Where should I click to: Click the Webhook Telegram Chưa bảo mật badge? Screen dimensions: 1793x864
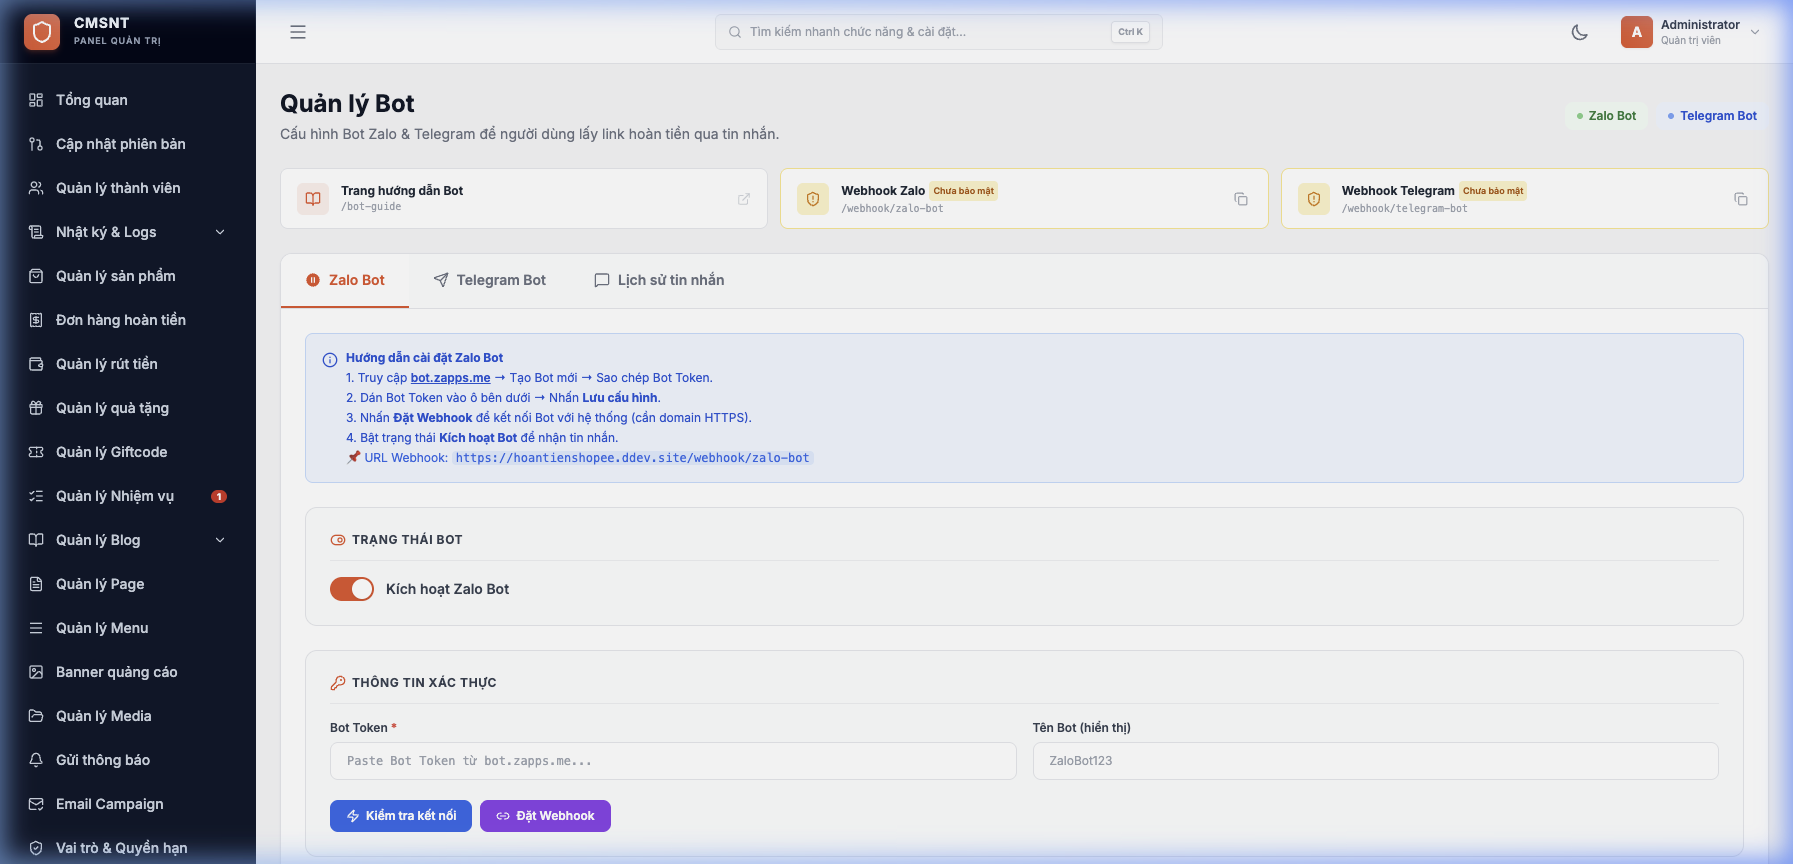pos(1493,191)
